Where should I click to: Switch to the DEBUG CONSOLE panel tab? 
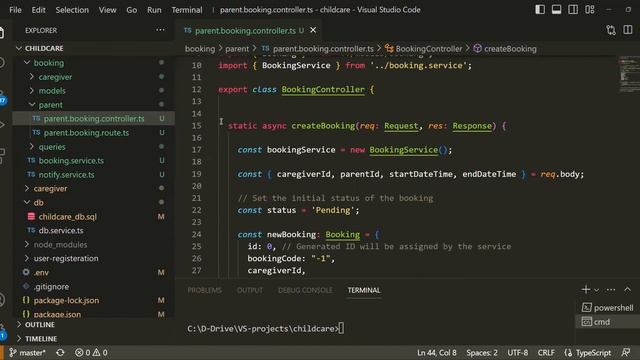305,290
